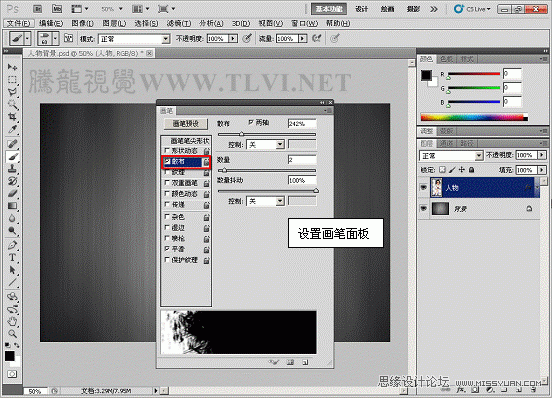Enable the 双重画笔 checkbox

click(x=167, y=183)
